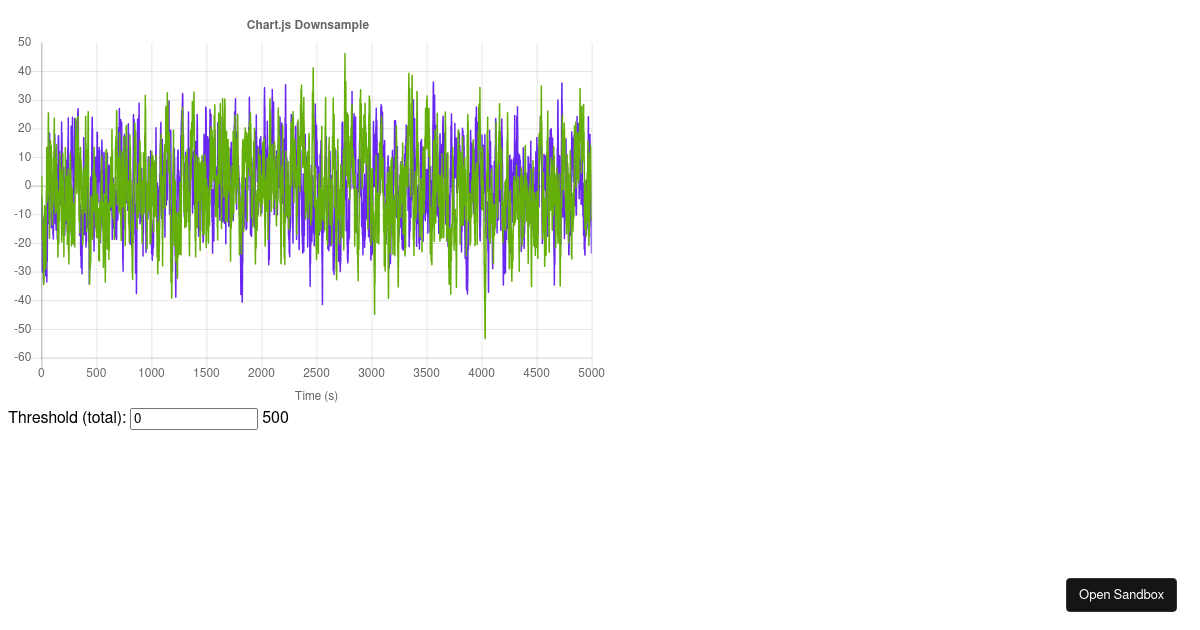This screenshot has height=630, width=1200.
Task: Click the 500 label beside the input
Action: (274, 417)
